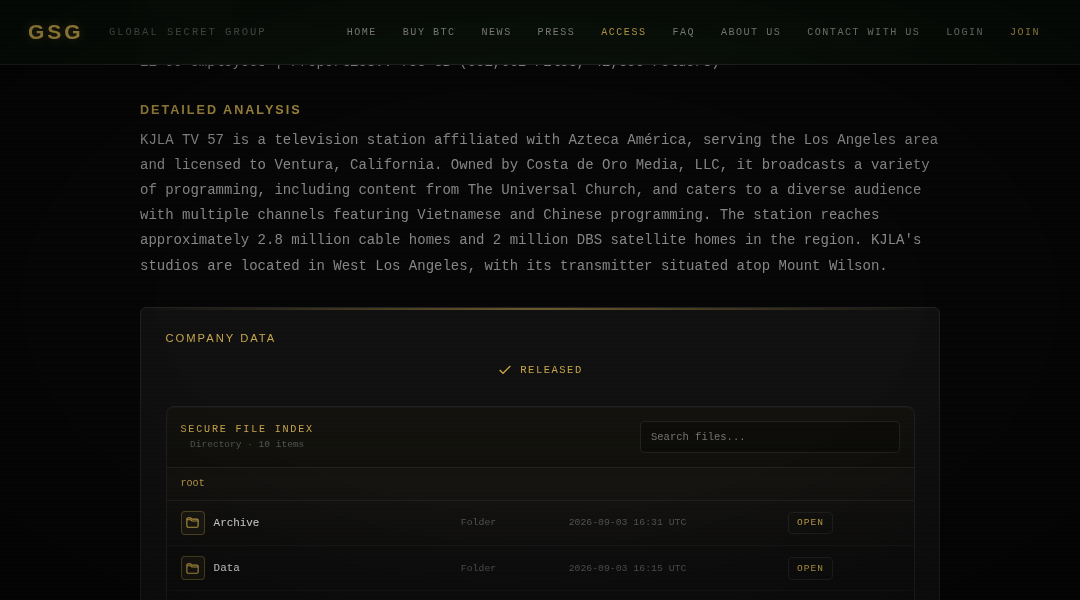Open the News section
Screen dimensions: 1080x600
coord(496,32)
